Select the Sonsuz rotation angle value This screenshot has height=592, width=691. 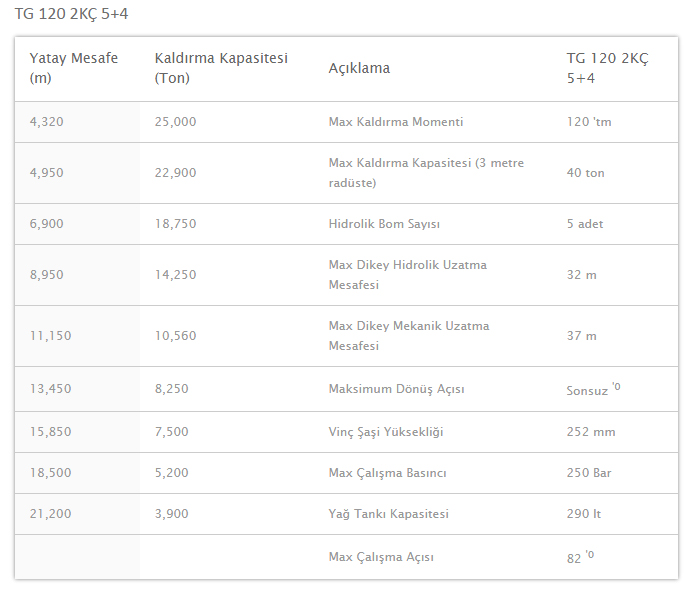[587, 390]
